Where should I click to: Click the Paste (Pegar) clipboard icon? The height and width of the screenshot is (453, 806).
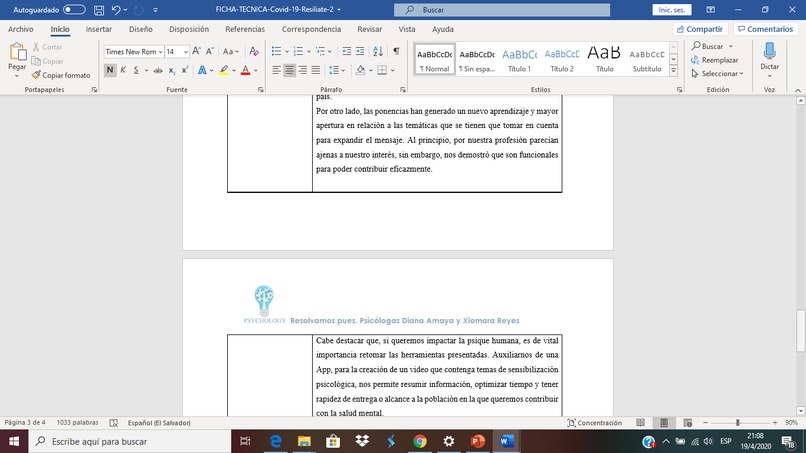(x=17, y=52)
